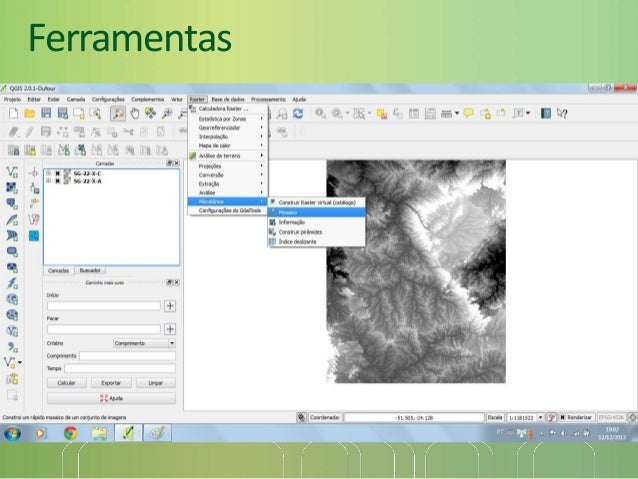Open the Attribute Table icon

point(414,114)
